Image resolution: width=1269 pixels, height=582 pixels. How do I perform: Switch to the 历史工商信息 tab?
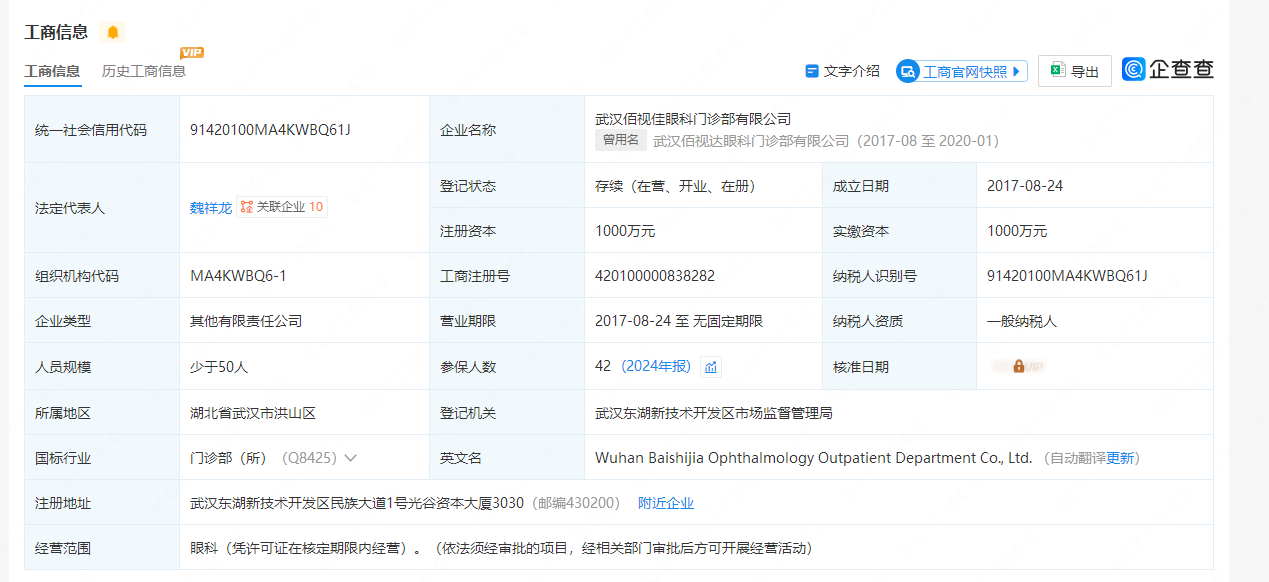pos(144,71)
